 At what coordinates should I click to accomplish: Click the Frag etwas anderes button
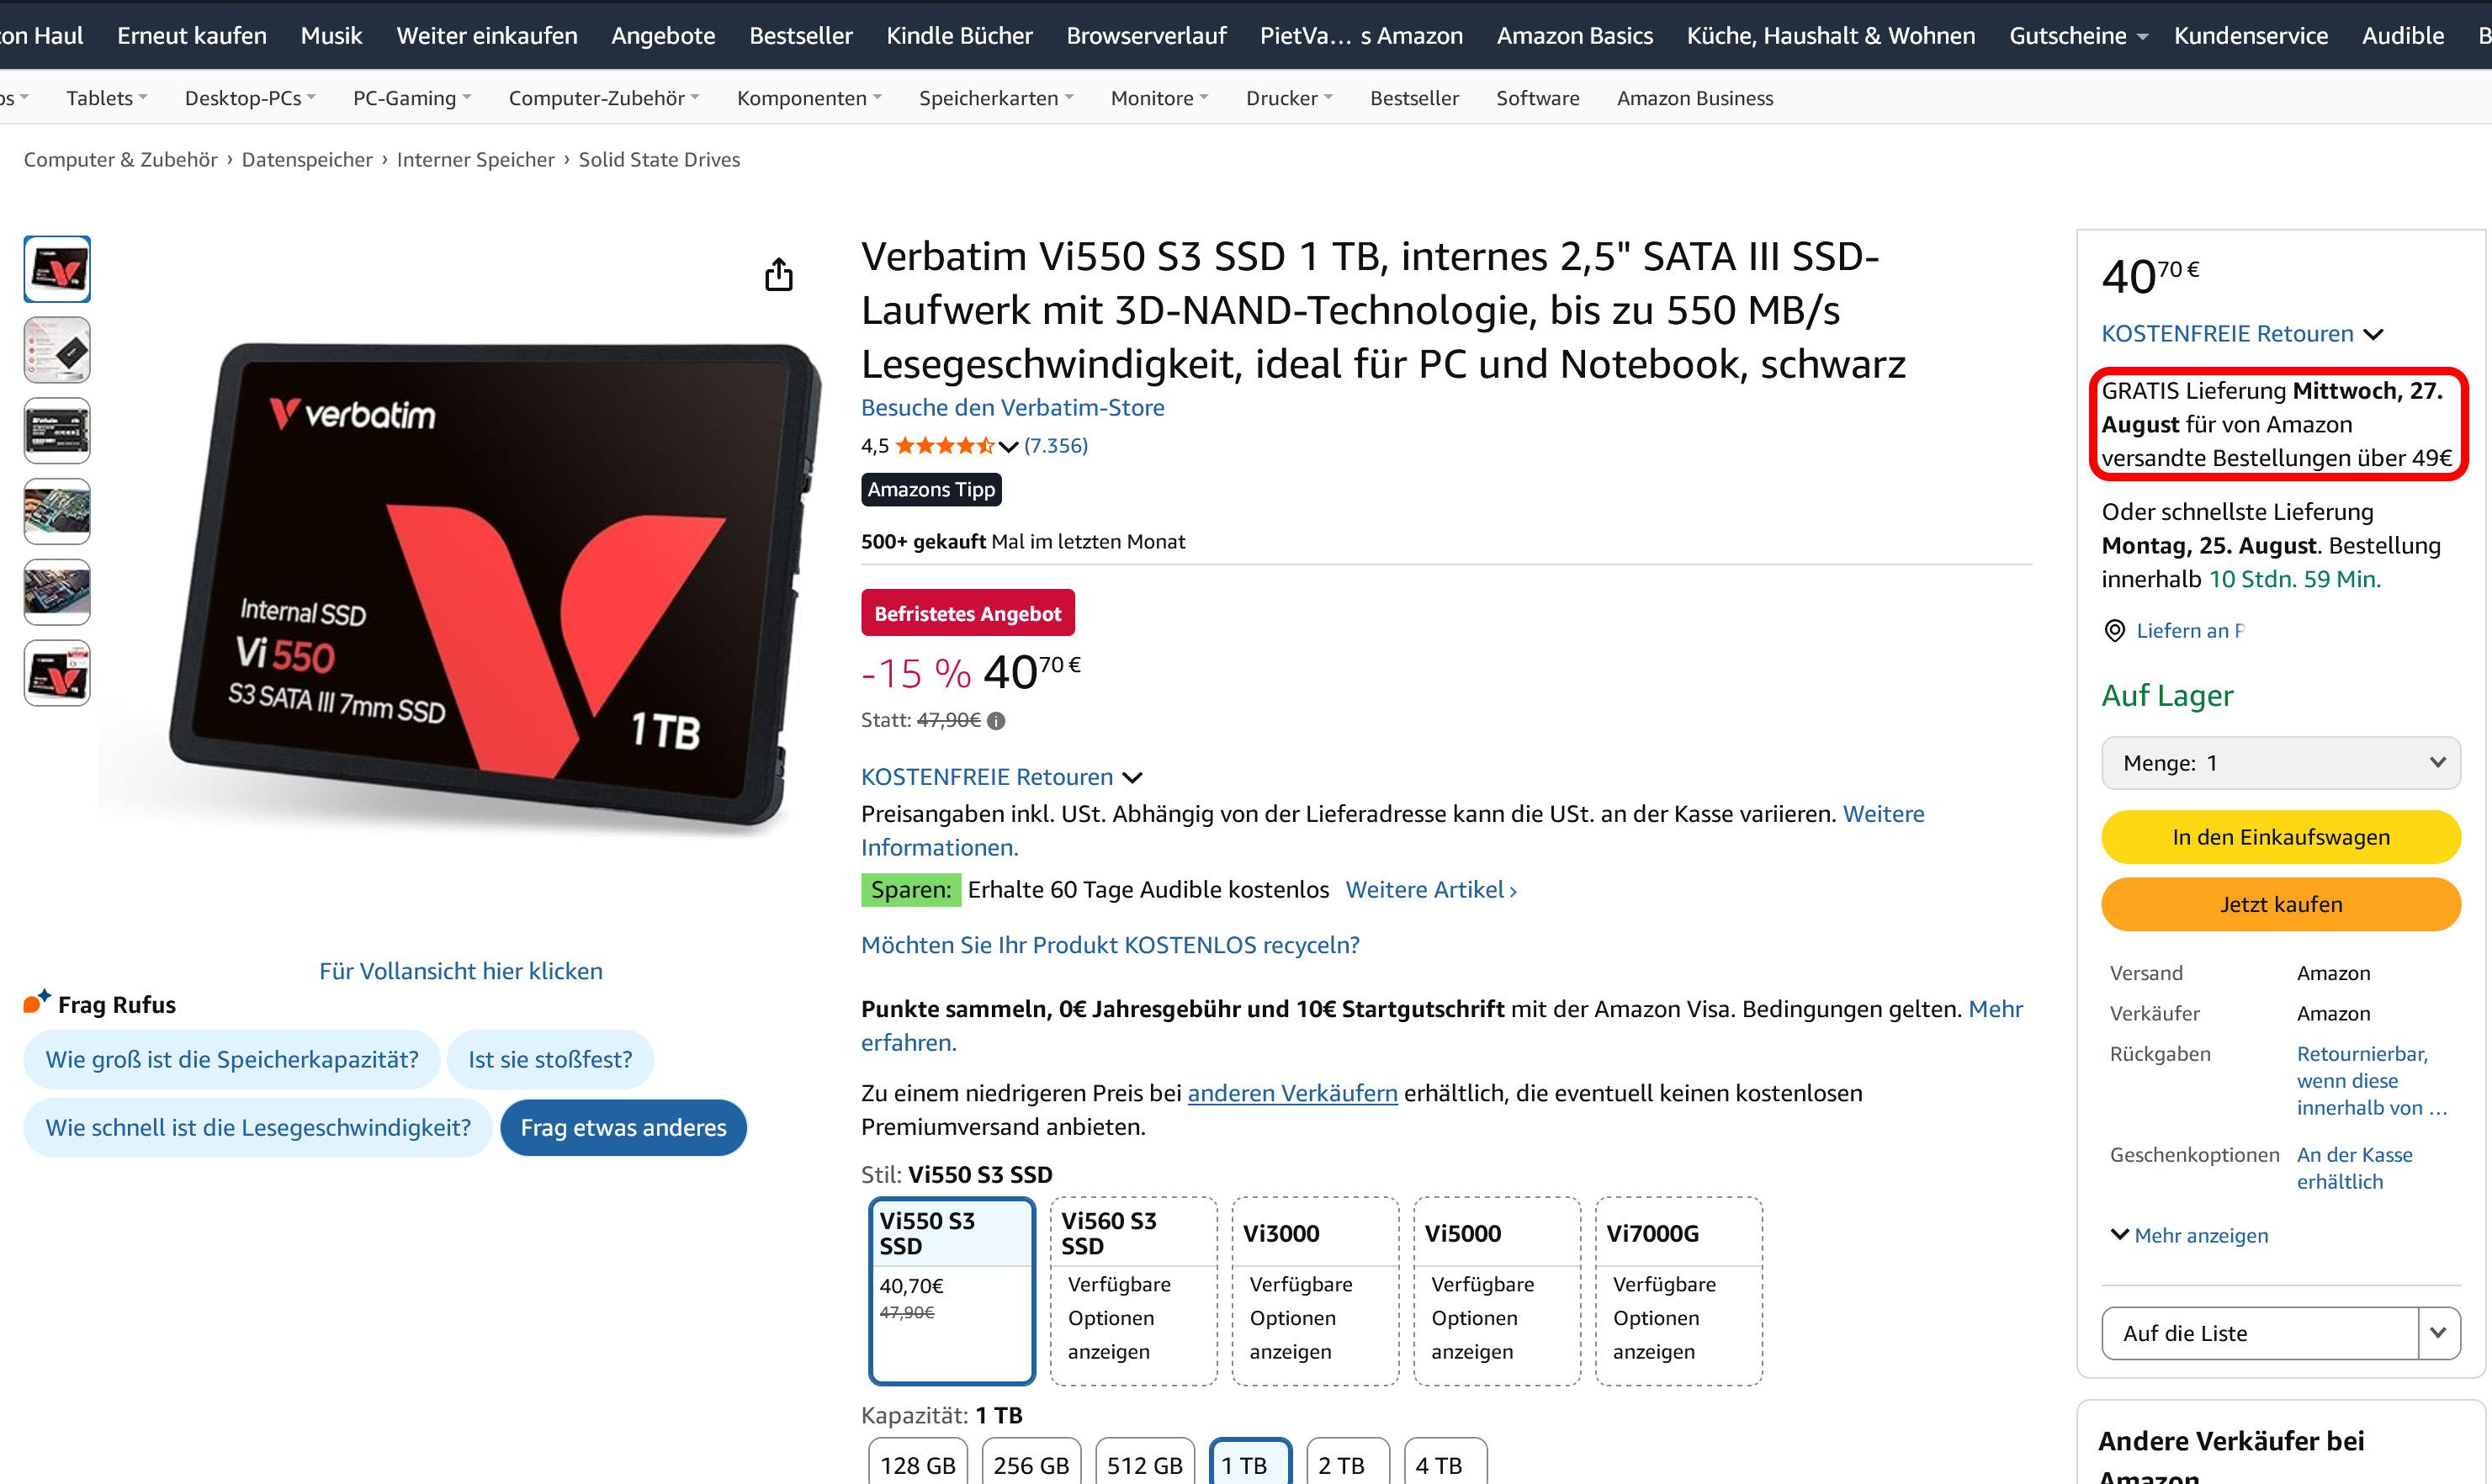(x=623, y=1127)
